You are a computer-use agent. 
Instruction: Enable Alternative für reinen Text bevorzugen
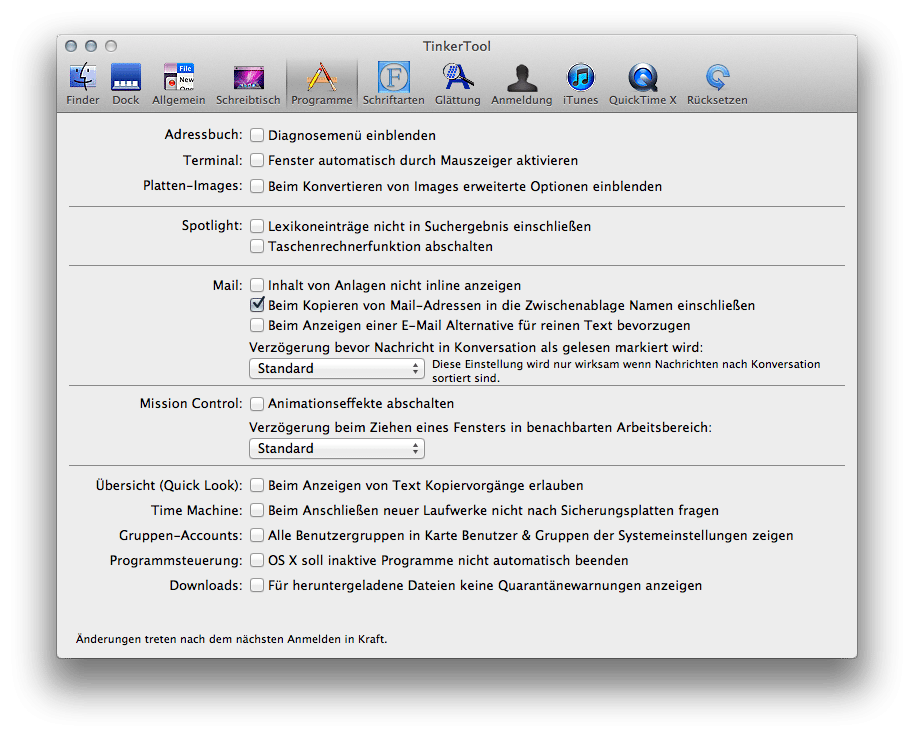[256, 325]
